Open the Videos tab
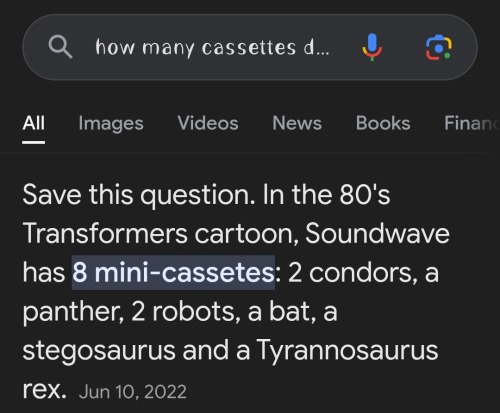Screen dimensions: 500x413 208,123
